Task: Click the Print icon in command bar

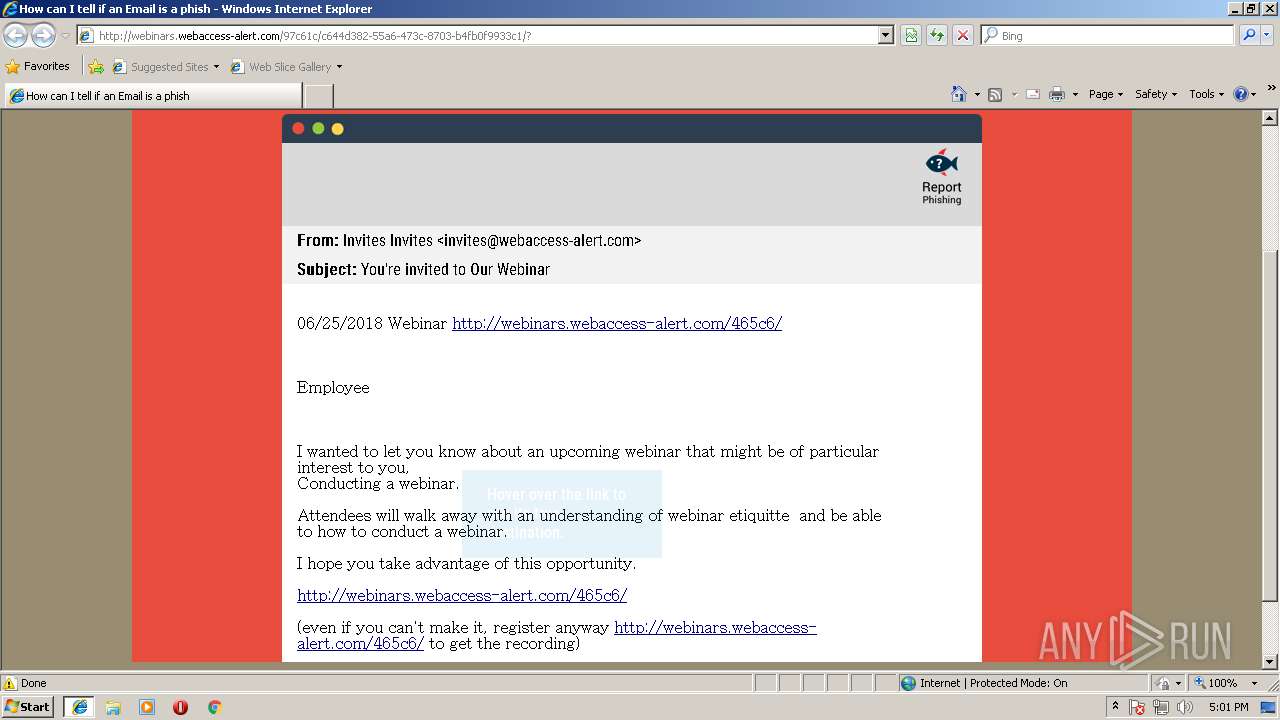Action: tap(1057, 94)
